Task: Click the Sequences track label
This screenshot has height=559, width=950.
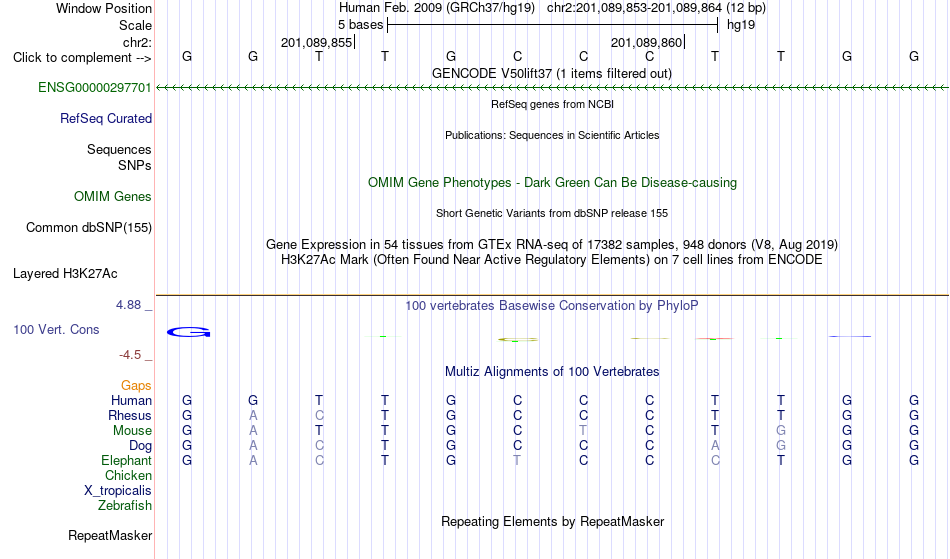Action: tap(119, 150)
